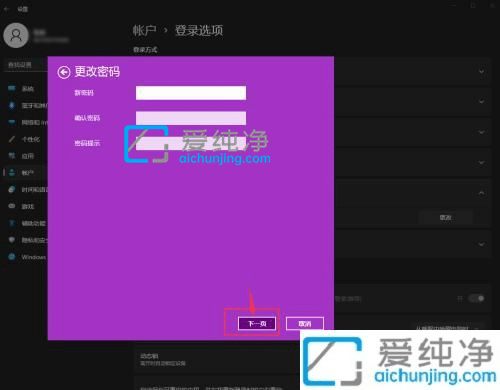The height and width of the screenshot is (390, 500).
Task: Click the user profile avatar
Action: click(16, 35)
